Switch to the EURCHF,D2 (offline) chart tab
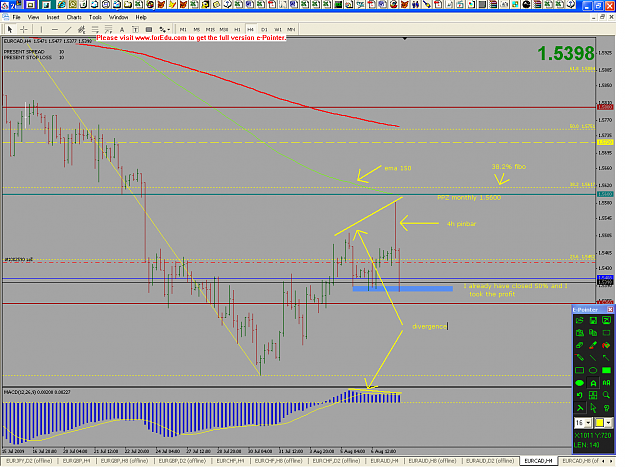The width and height of the screenshot is (625, 467). point(336,461)
